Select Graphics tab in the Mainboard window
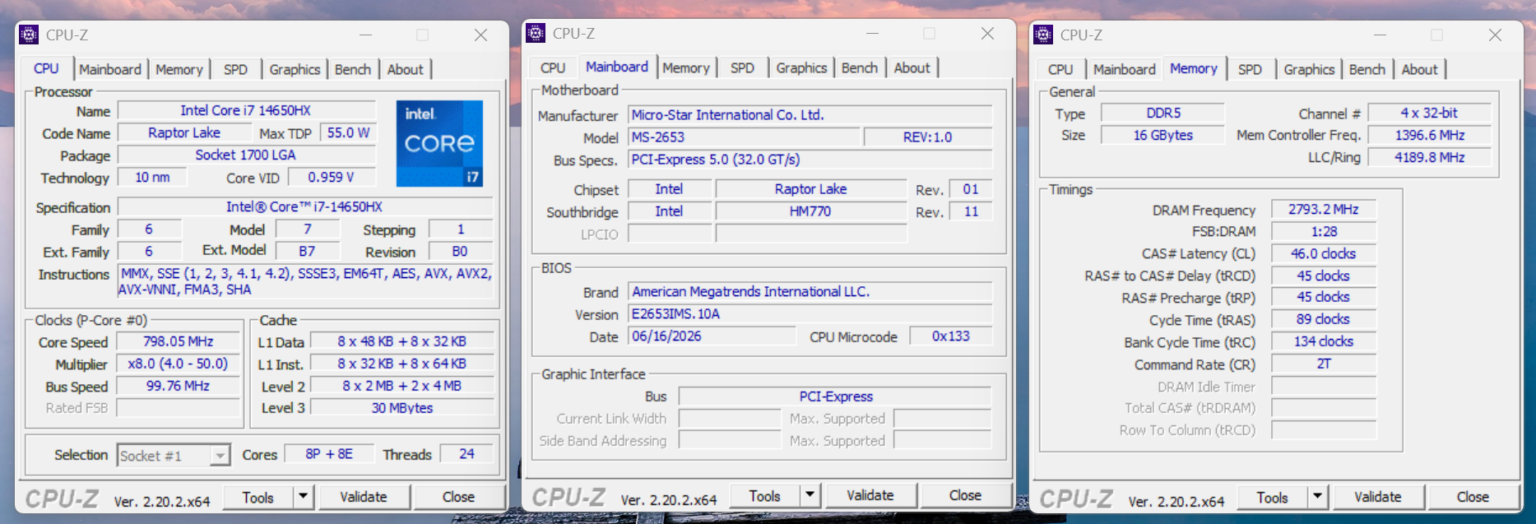Screen dimensions: 1536x524 point(802,68)
